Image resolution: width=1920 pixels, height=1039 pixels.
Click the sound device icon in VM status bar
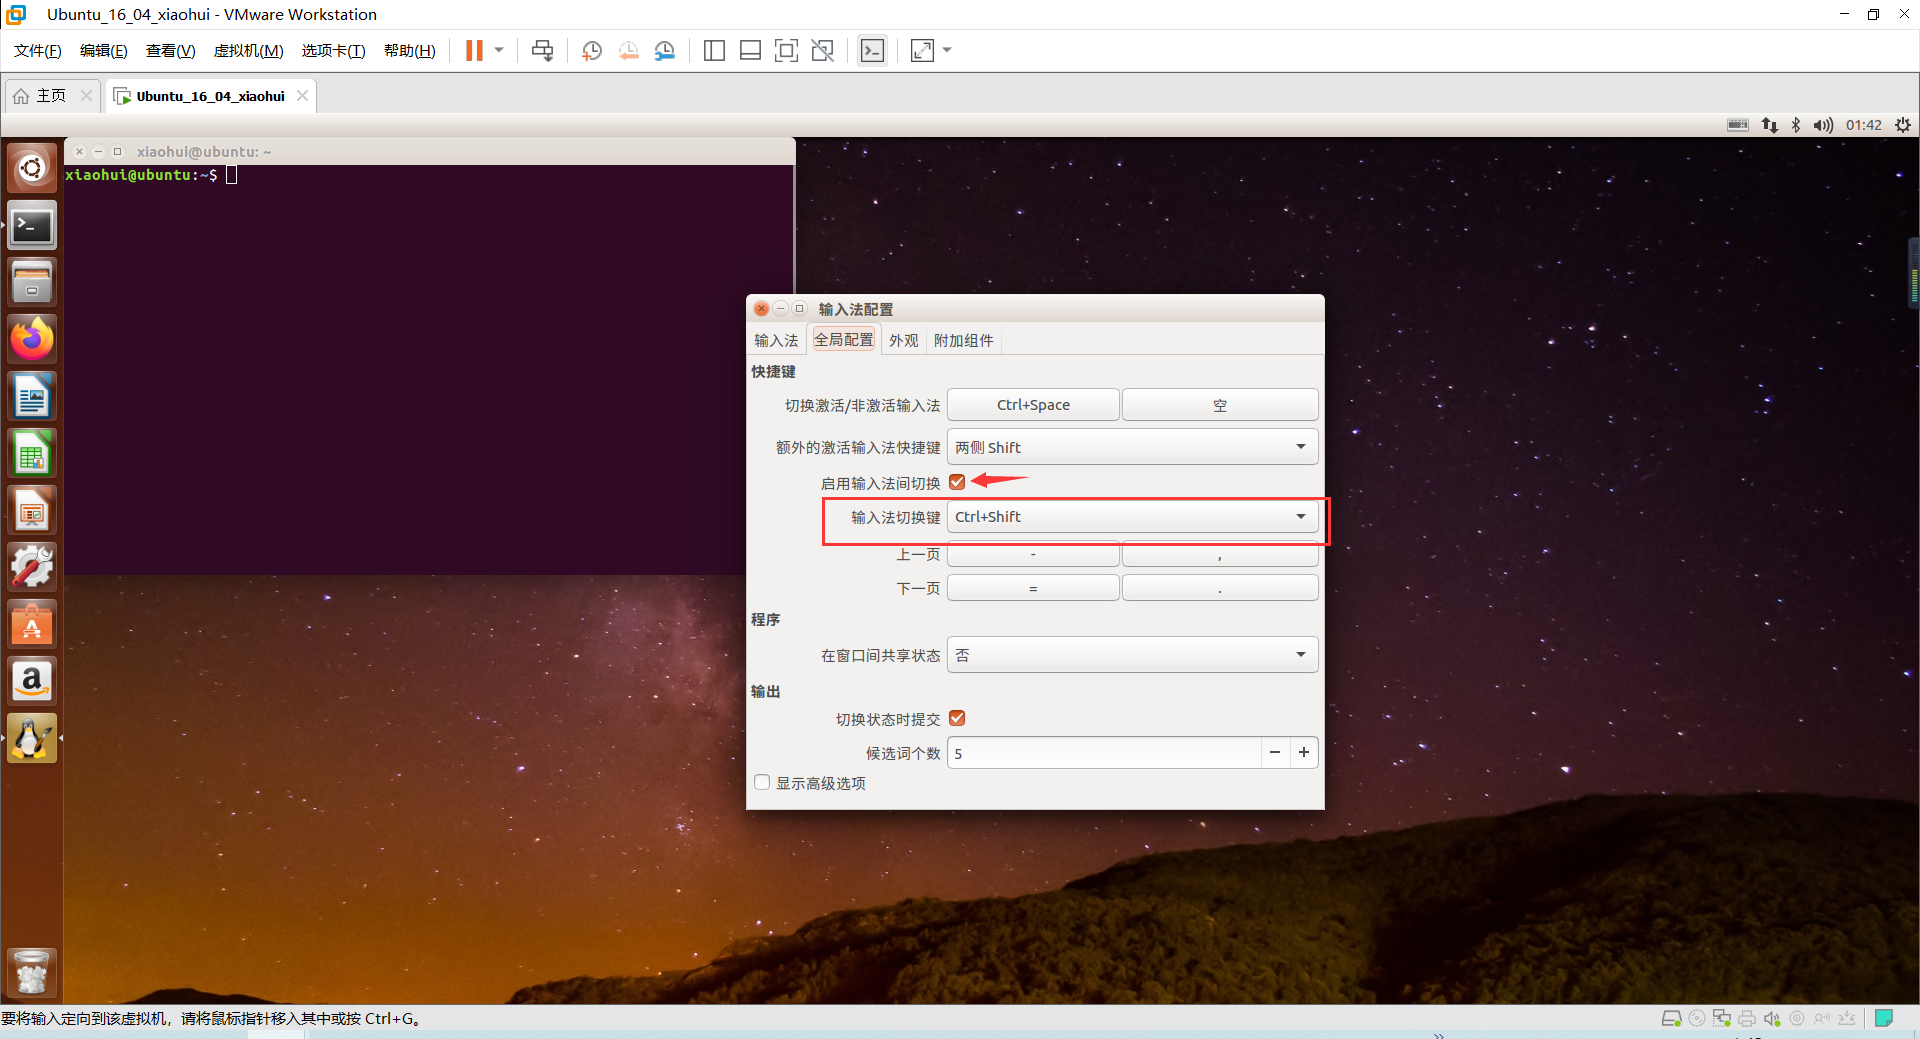1772,1018
